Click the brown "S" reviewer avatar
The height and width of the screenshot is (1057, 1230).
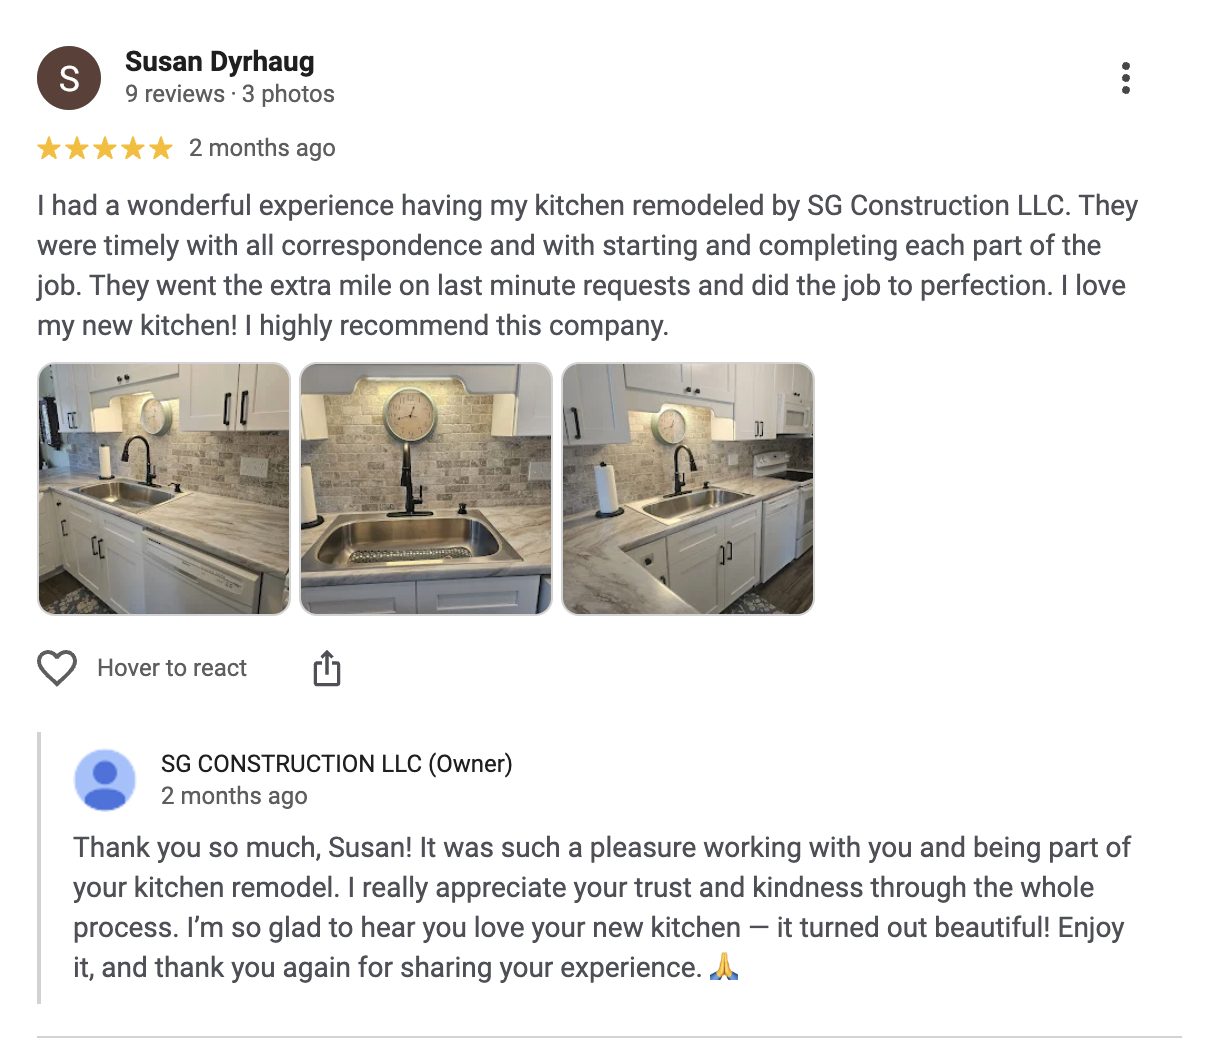pos(69,78)
